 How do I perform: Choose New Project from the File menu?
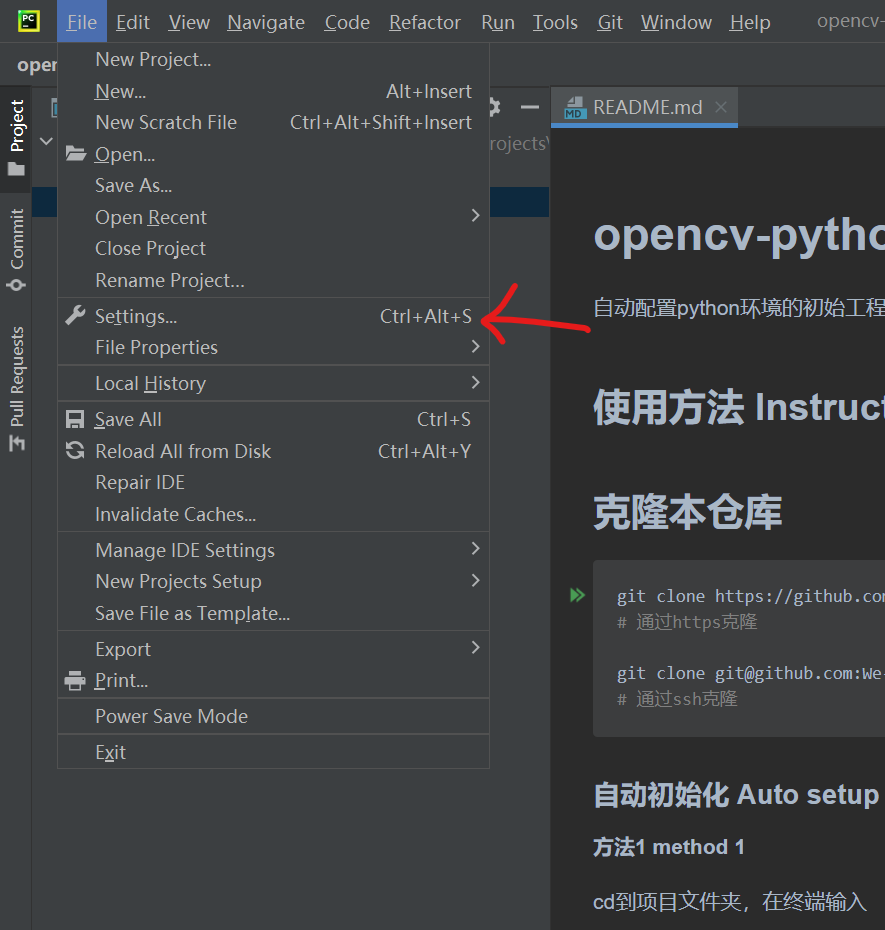153,60
